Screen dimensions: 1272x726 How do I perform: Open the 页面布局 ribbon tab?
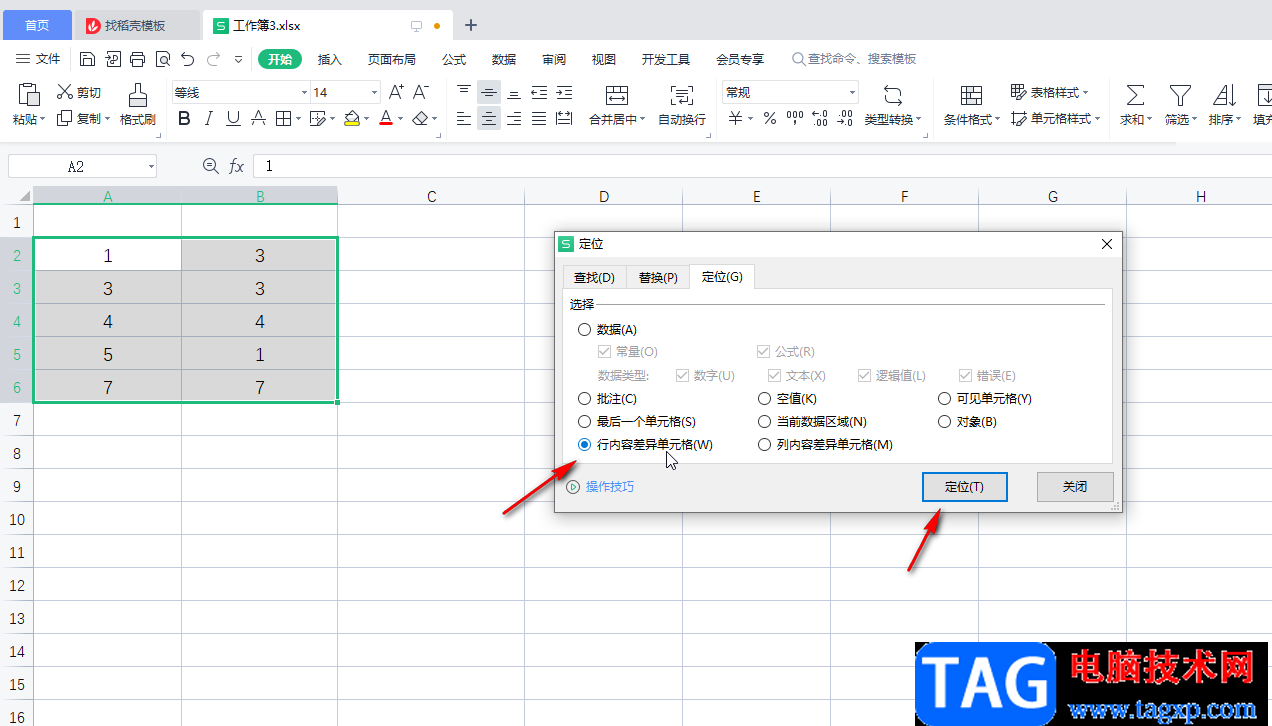(x=392, y=59)
